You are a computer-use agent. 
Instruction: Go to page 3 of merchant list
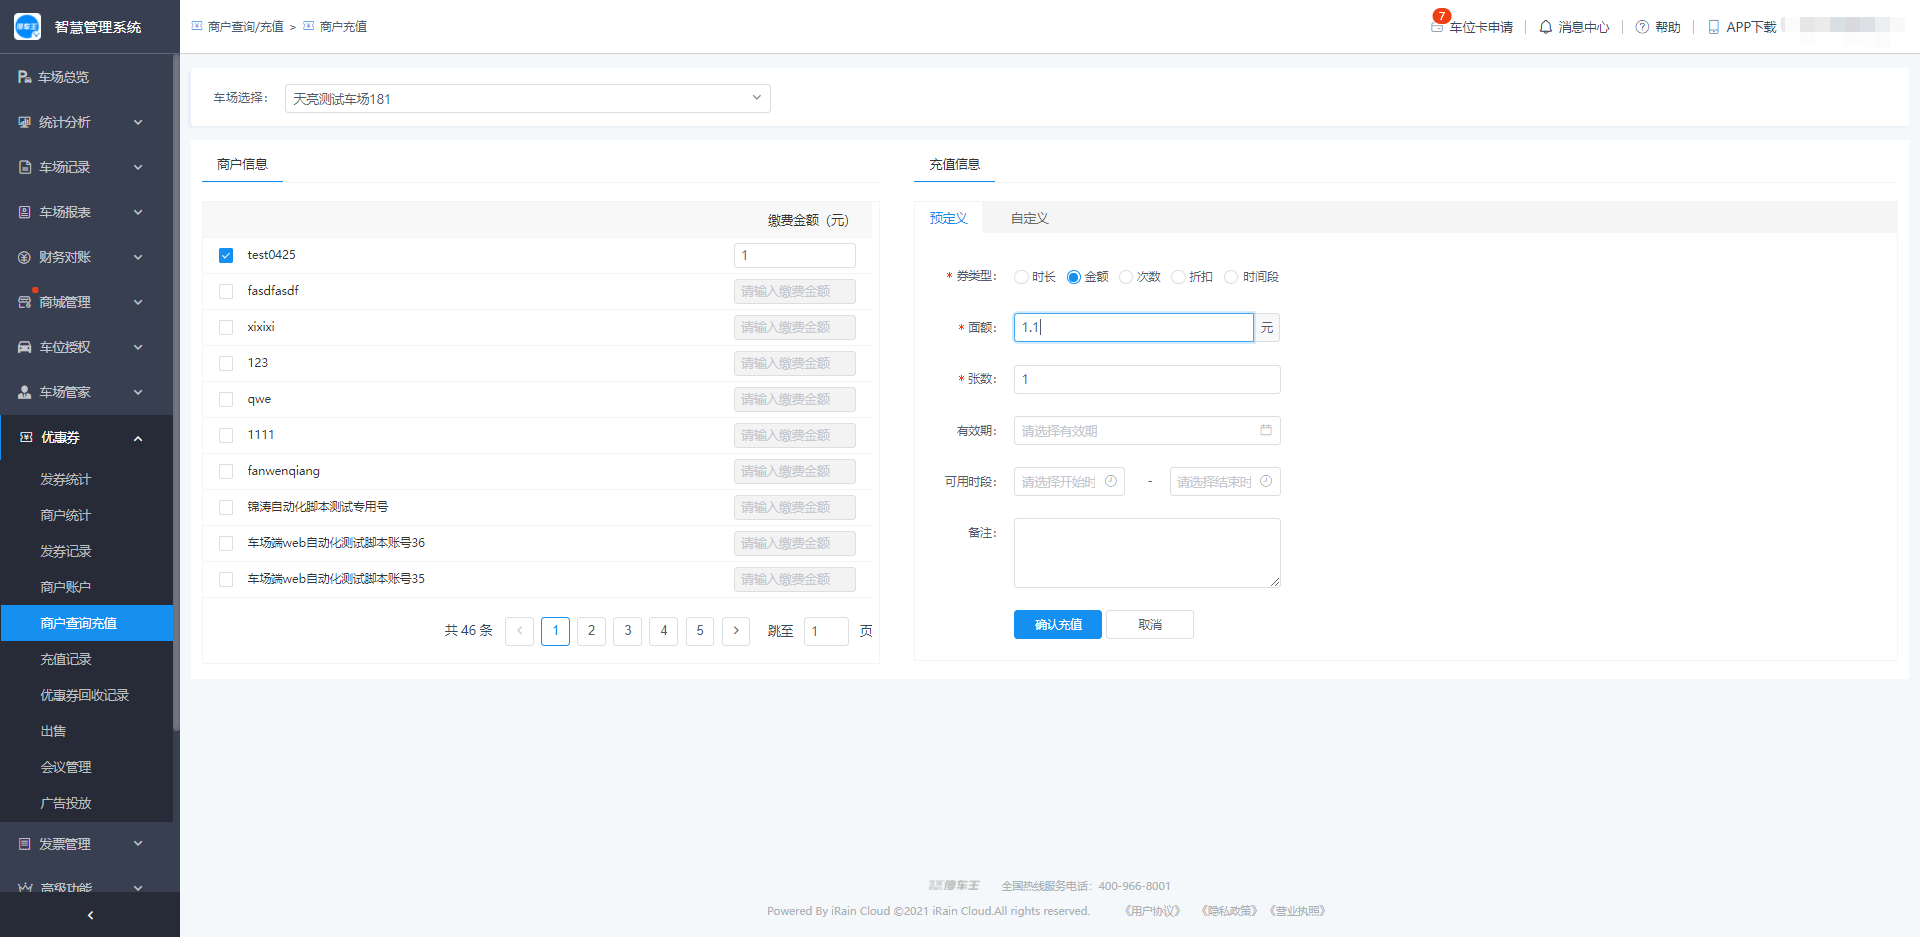(x=627, y=631)
